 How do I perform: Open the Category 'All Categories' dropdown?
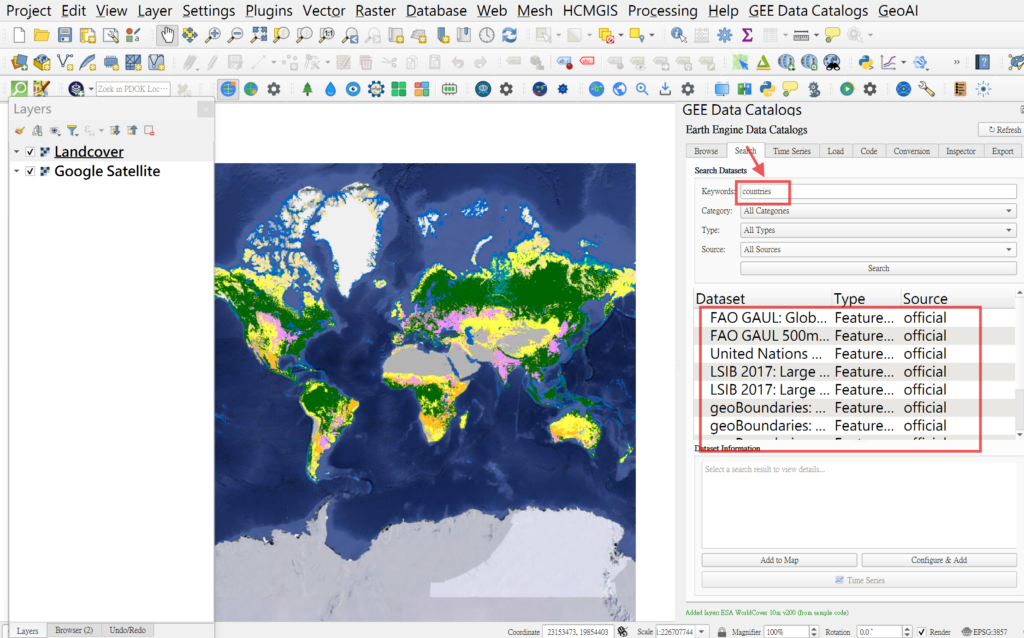878,211
